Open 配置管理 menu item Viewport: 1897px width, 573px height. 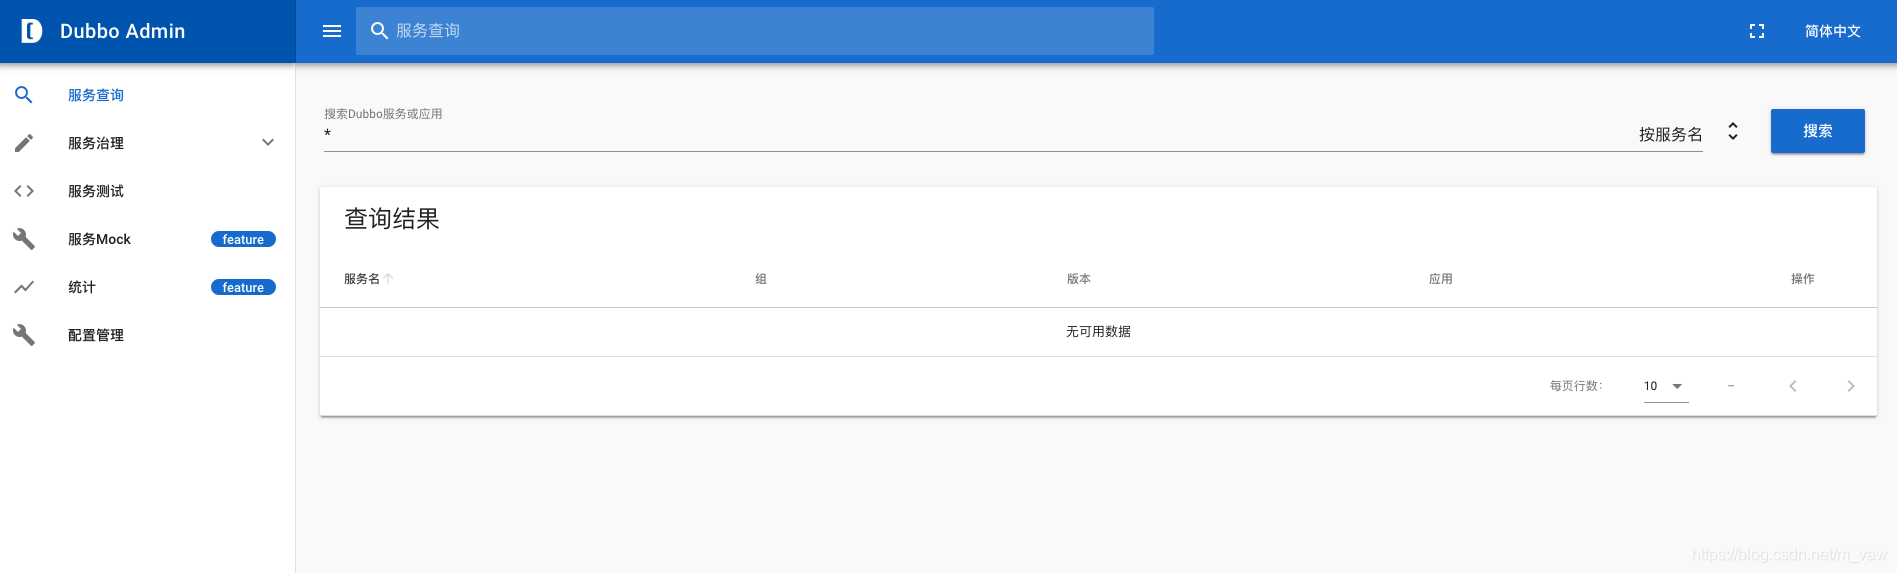coord(148,335)
